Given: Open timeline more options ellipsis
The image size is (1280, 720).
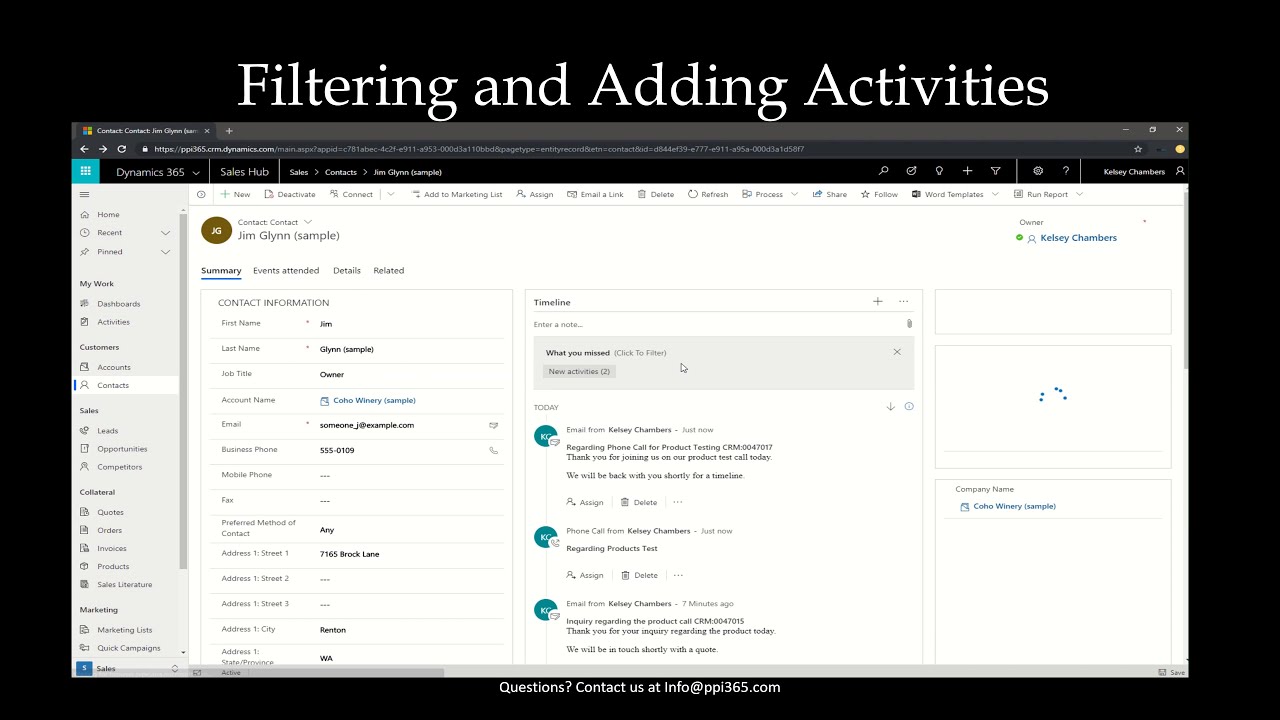Looking at the screenshot, I should 904,301.
